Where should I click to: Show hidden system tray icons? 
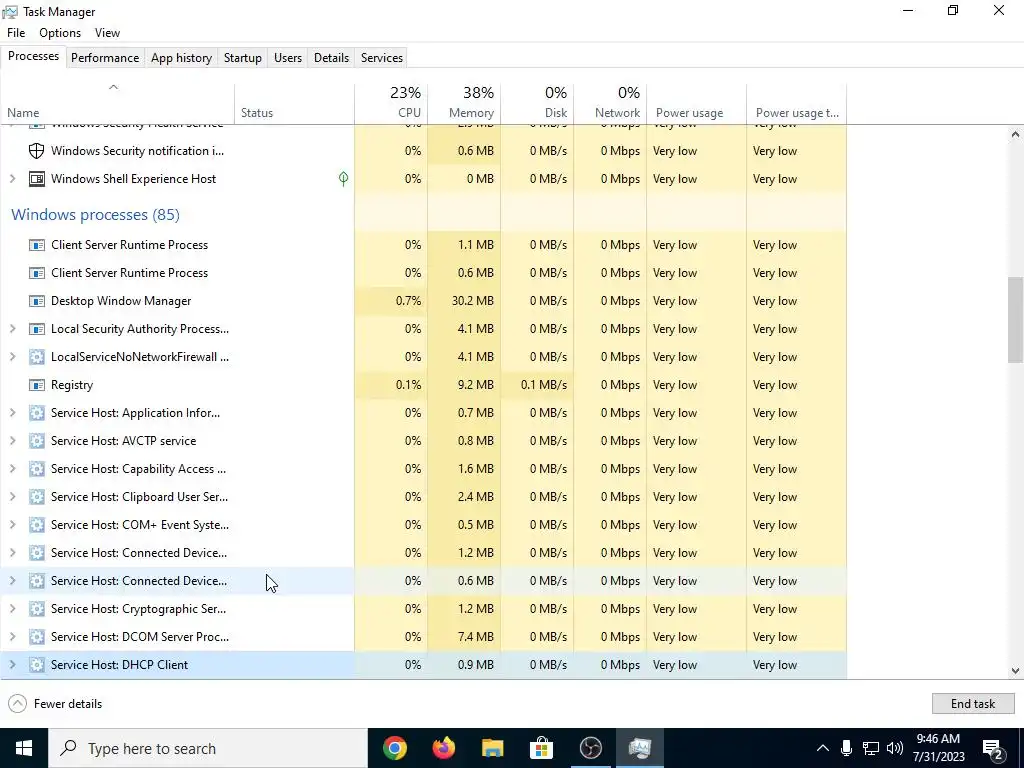click(823, 748)
